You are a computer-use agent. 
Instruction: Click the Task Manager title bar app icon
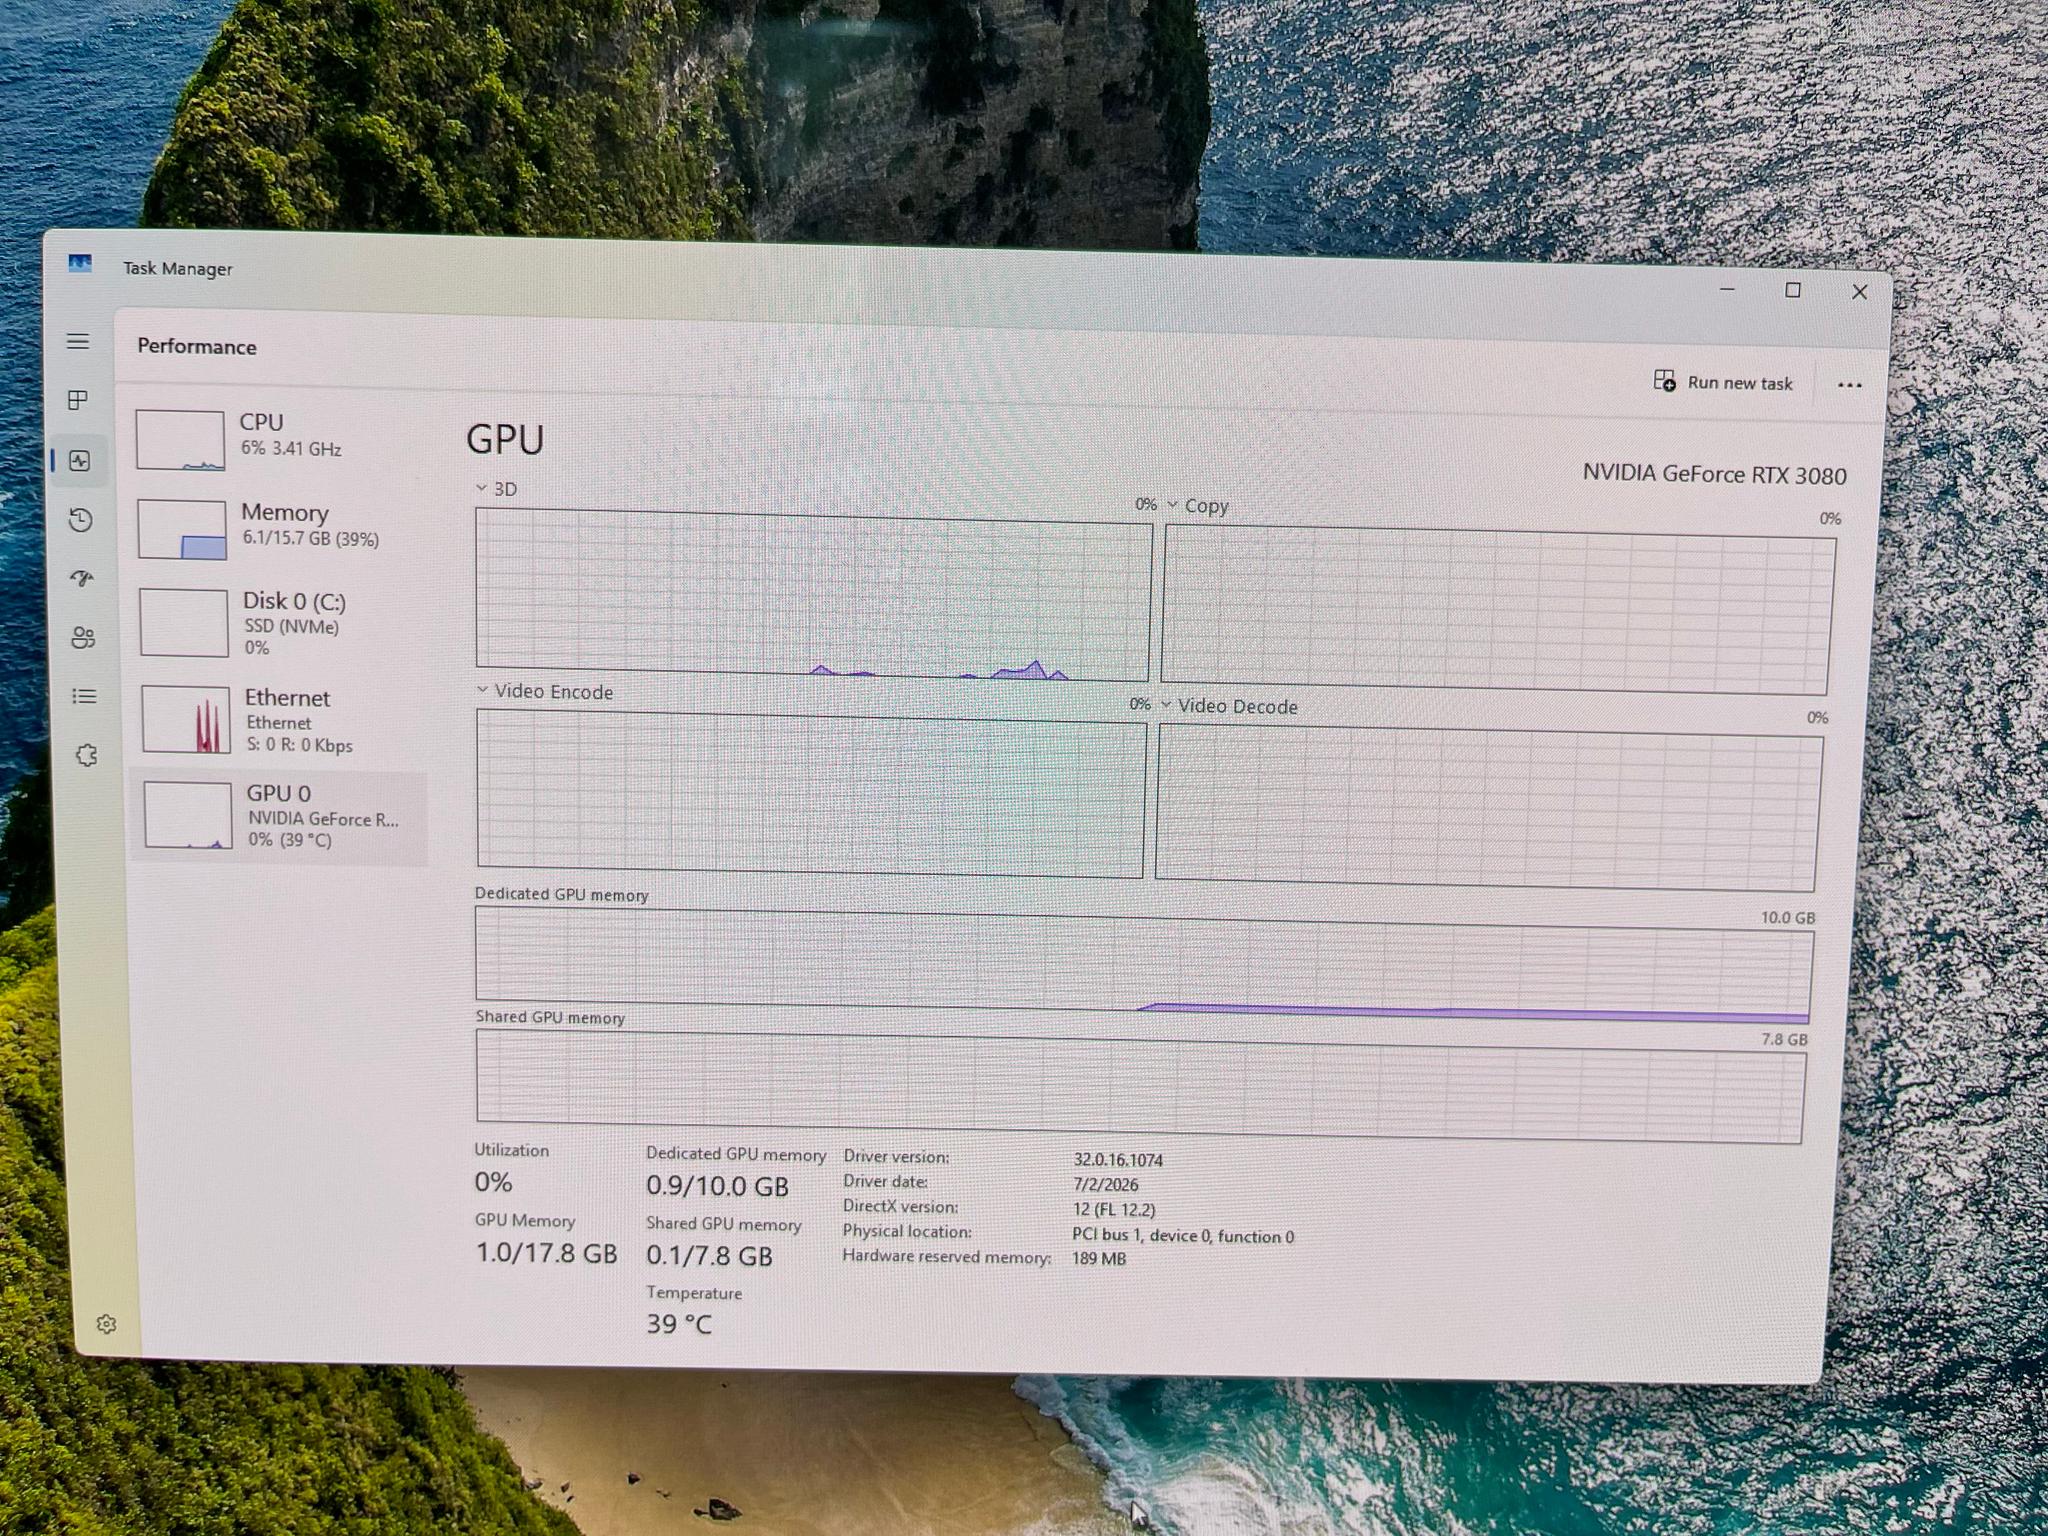click(80, 264)
